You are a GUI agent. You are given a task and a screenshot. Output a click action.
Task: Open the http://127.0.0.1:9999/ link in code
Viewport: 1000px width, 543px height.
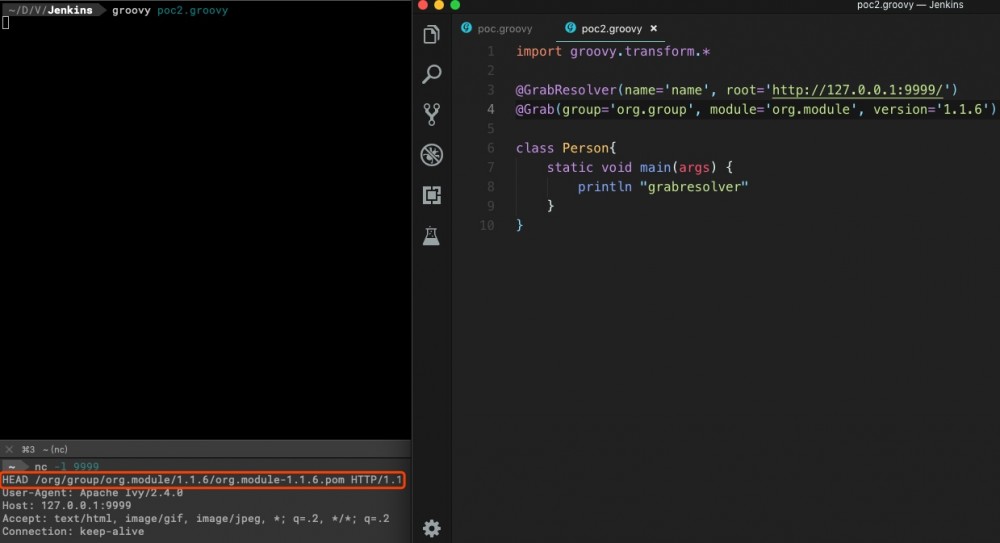[x=857, y=90]
